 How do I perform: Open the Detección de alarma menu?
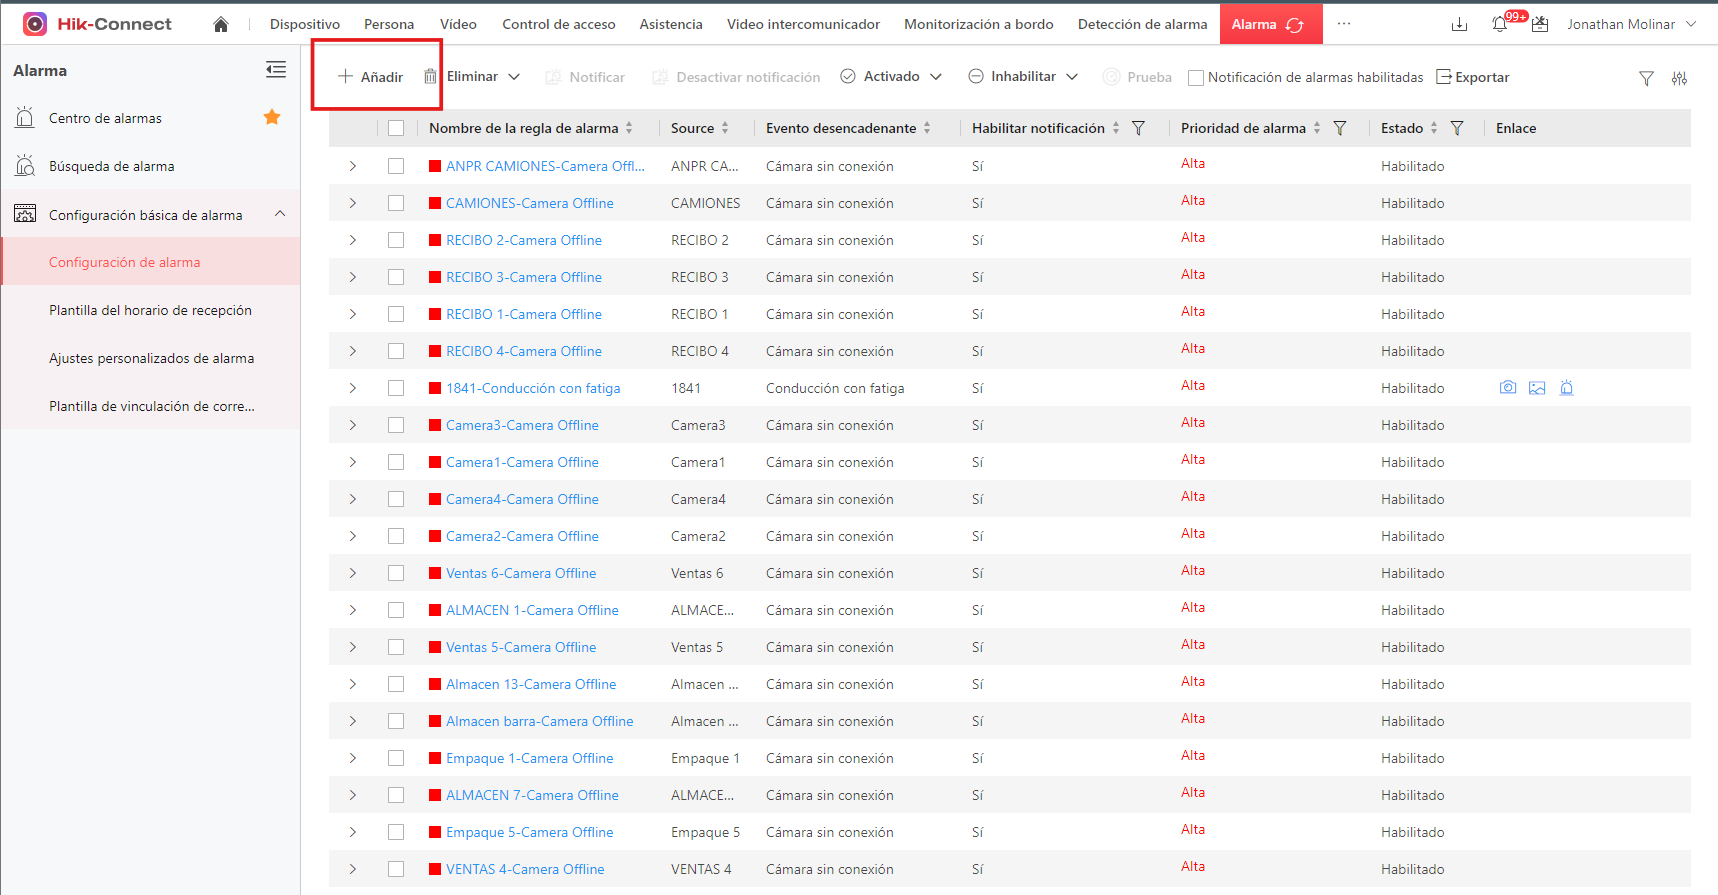[x=1143, y=24]
